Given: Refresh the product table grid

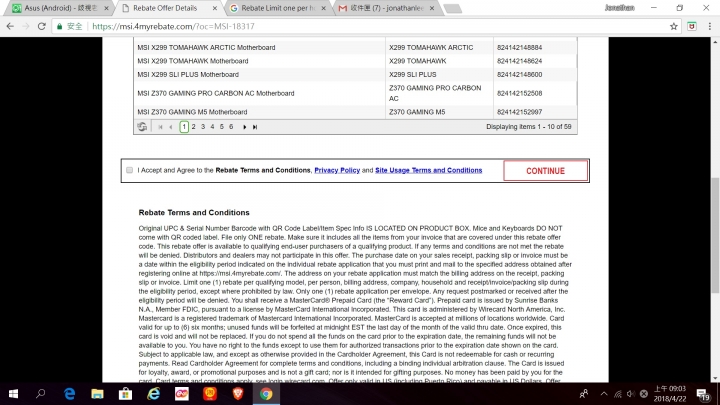Looking at the screenshot, I should 142,127.
